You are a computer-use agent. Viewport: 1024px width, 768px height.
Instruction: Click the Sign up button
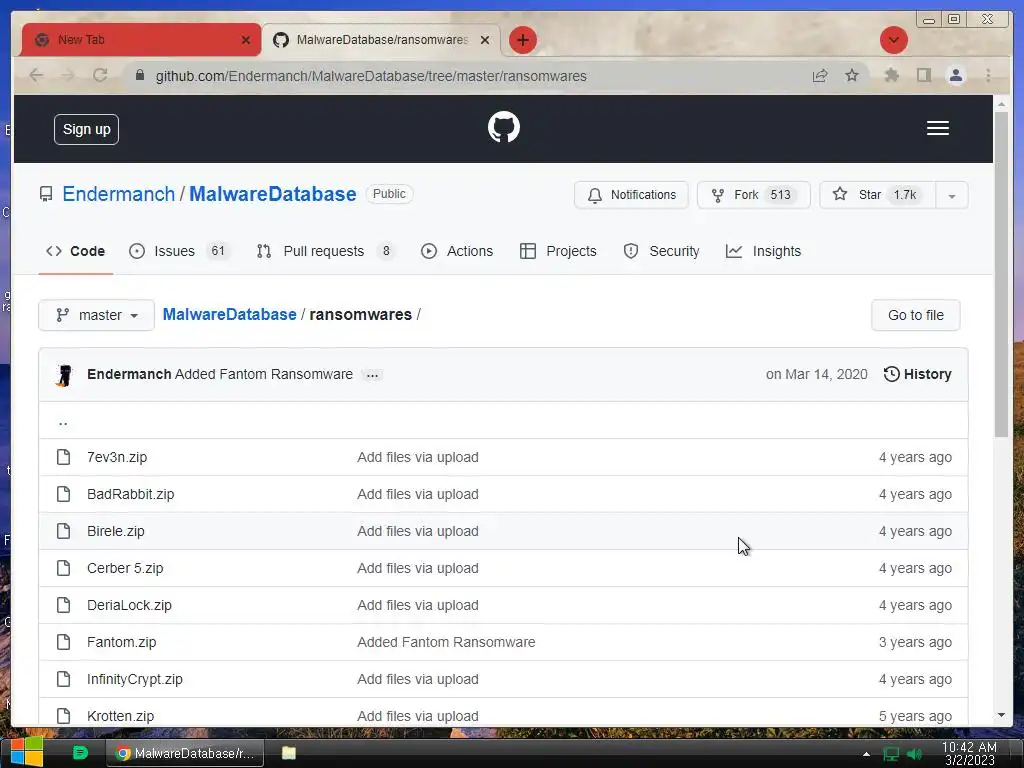[86, 129]
